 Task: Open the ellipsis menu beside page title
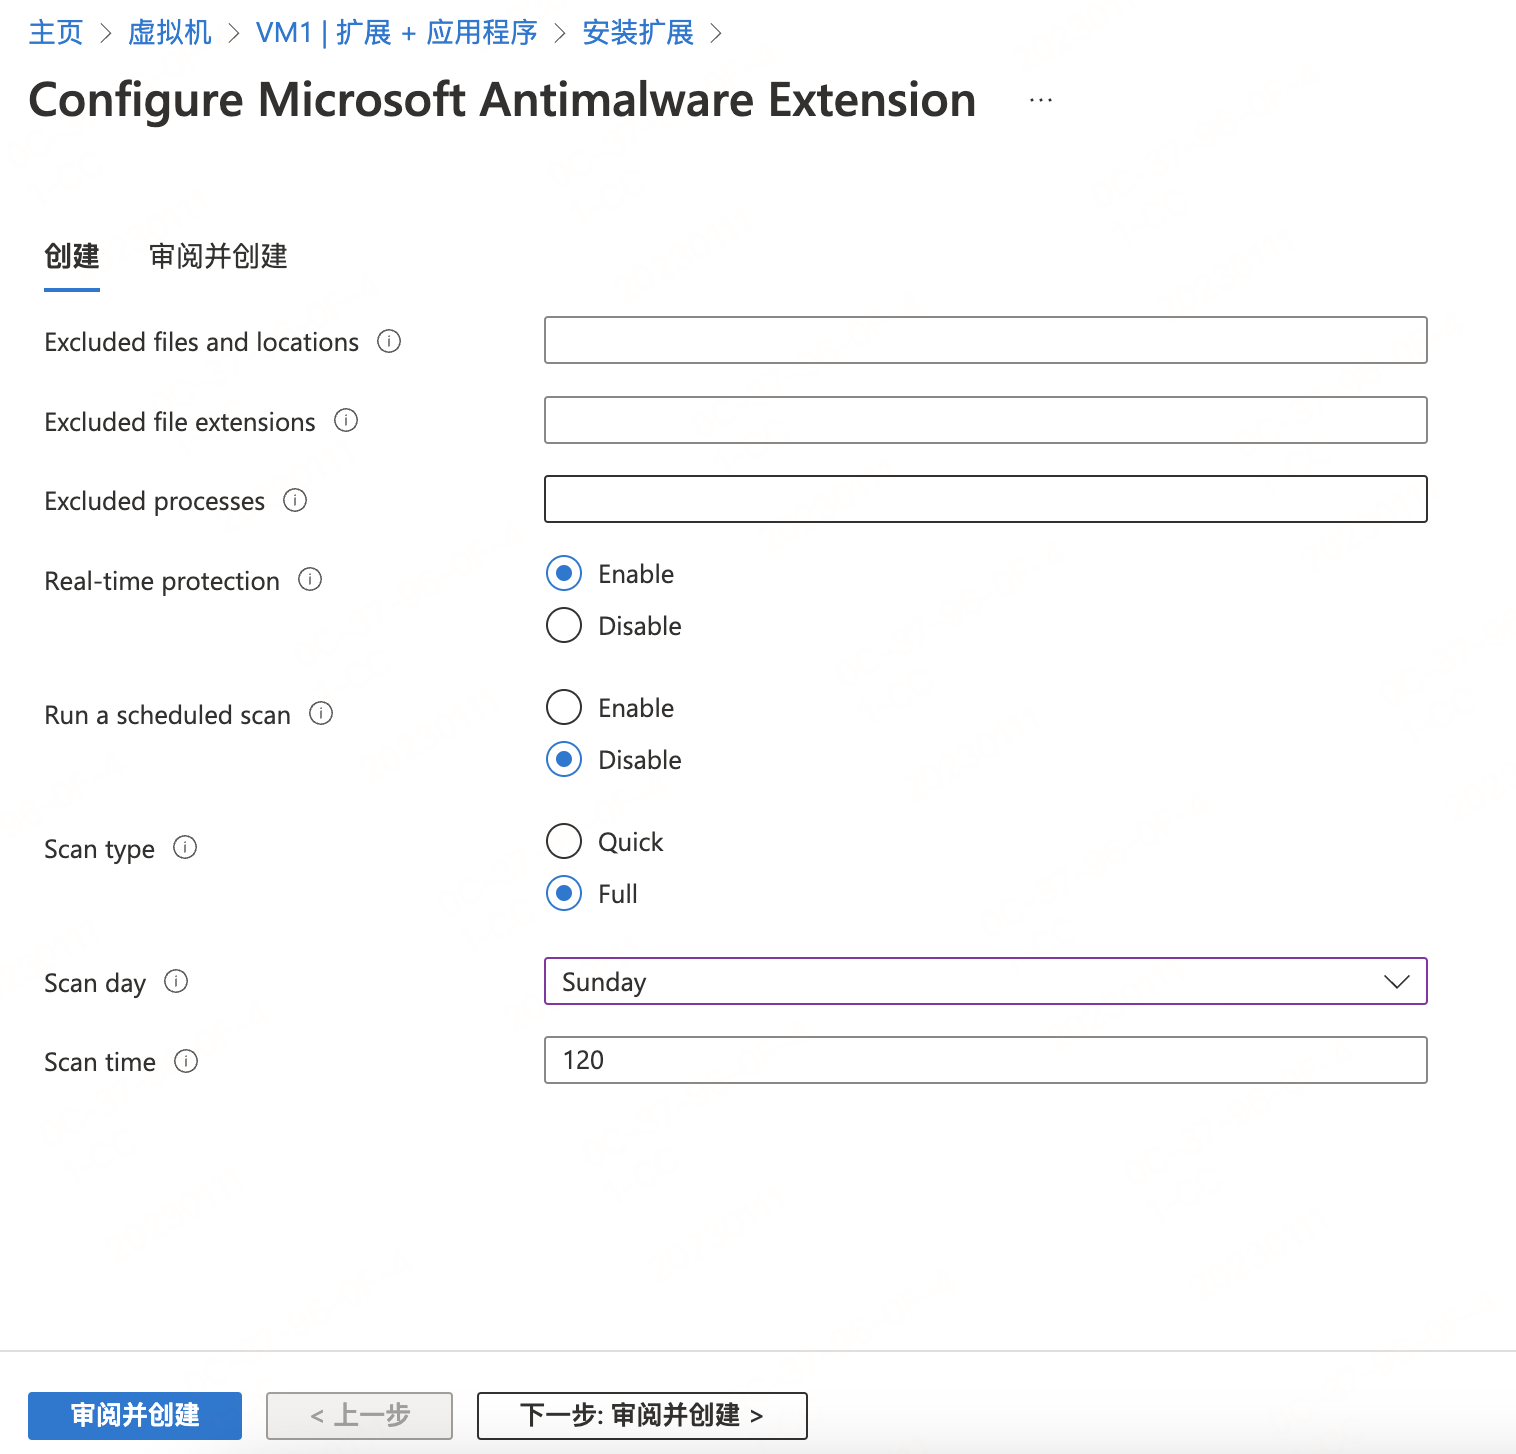pyautogui.click(x=1041, y=100)
